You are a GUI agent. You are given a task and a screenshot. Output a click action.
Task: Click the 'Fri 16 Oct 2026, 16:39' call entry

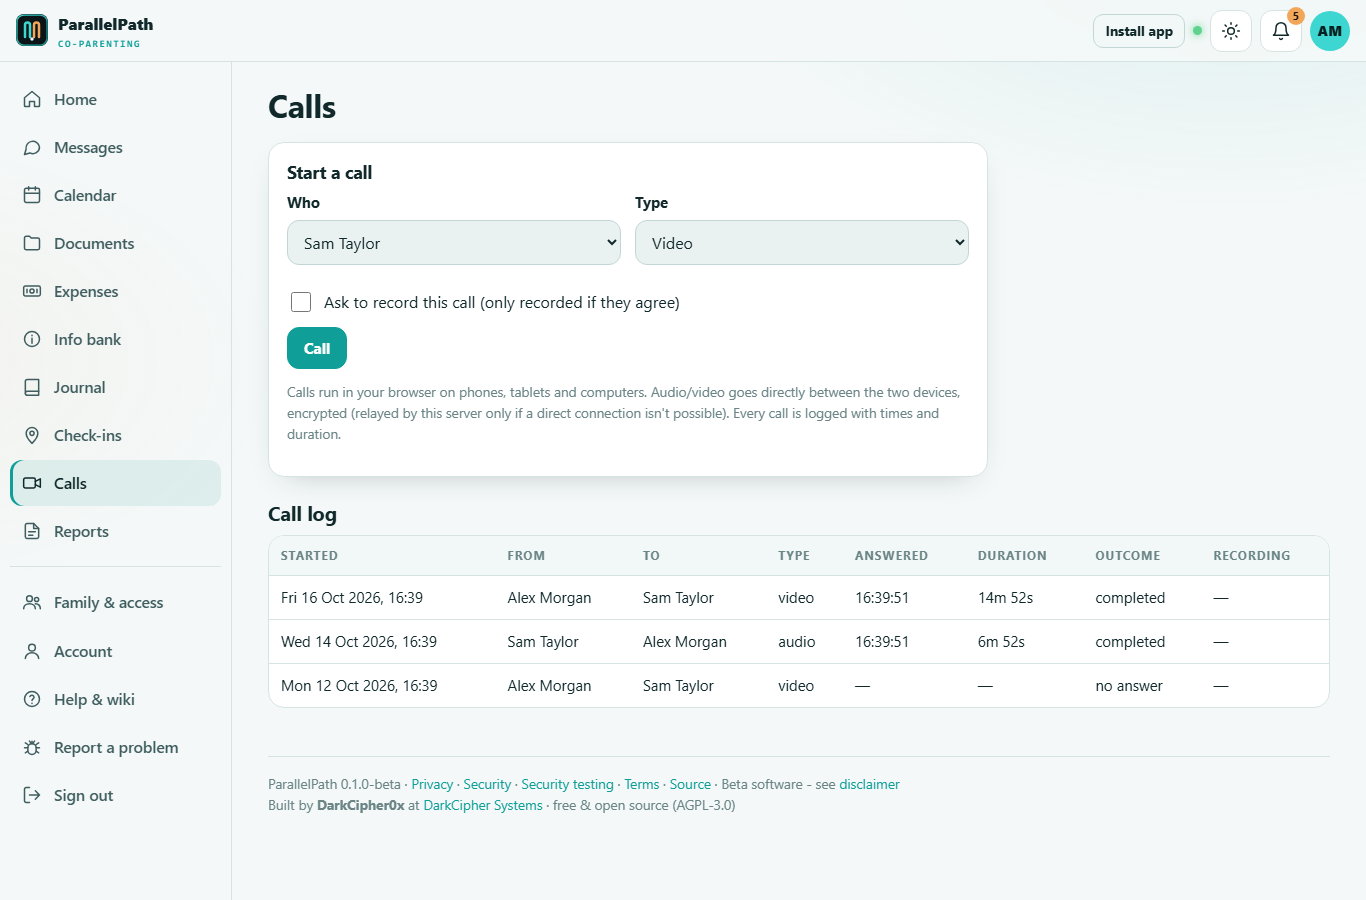pyautogui.click(x=799, y=598)
